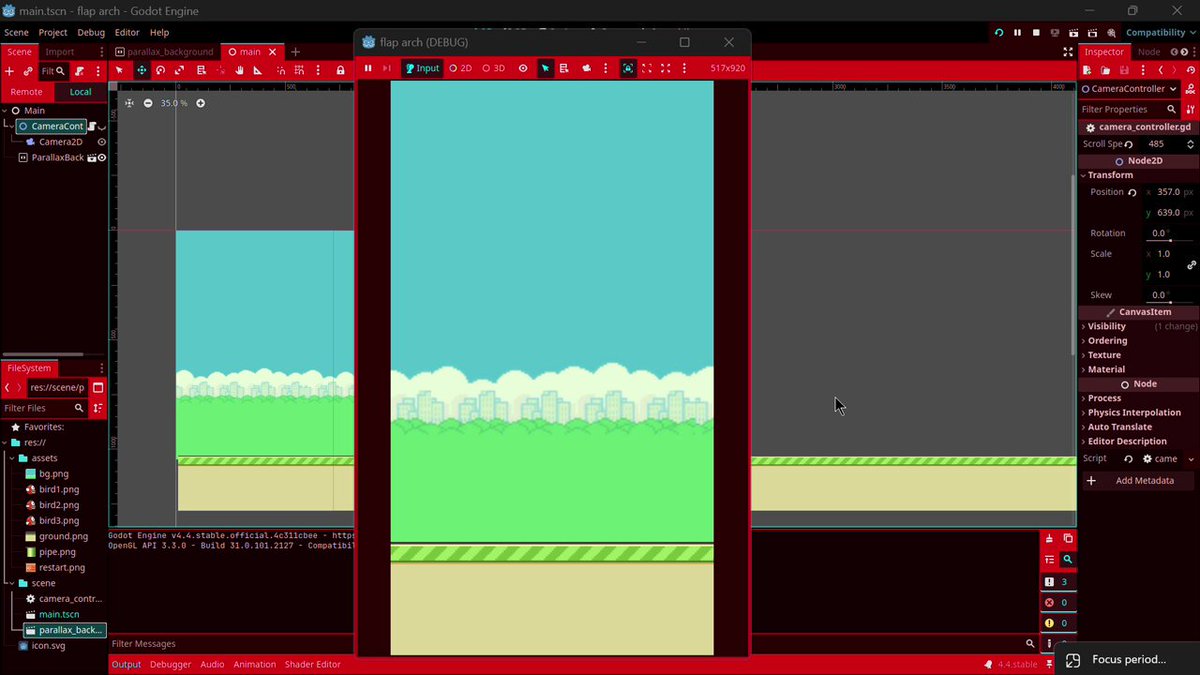The height and width of the screenshot is (675, 1200).
Task: Attach script icon in Scene dock toolbar
Action: [79, 71]
